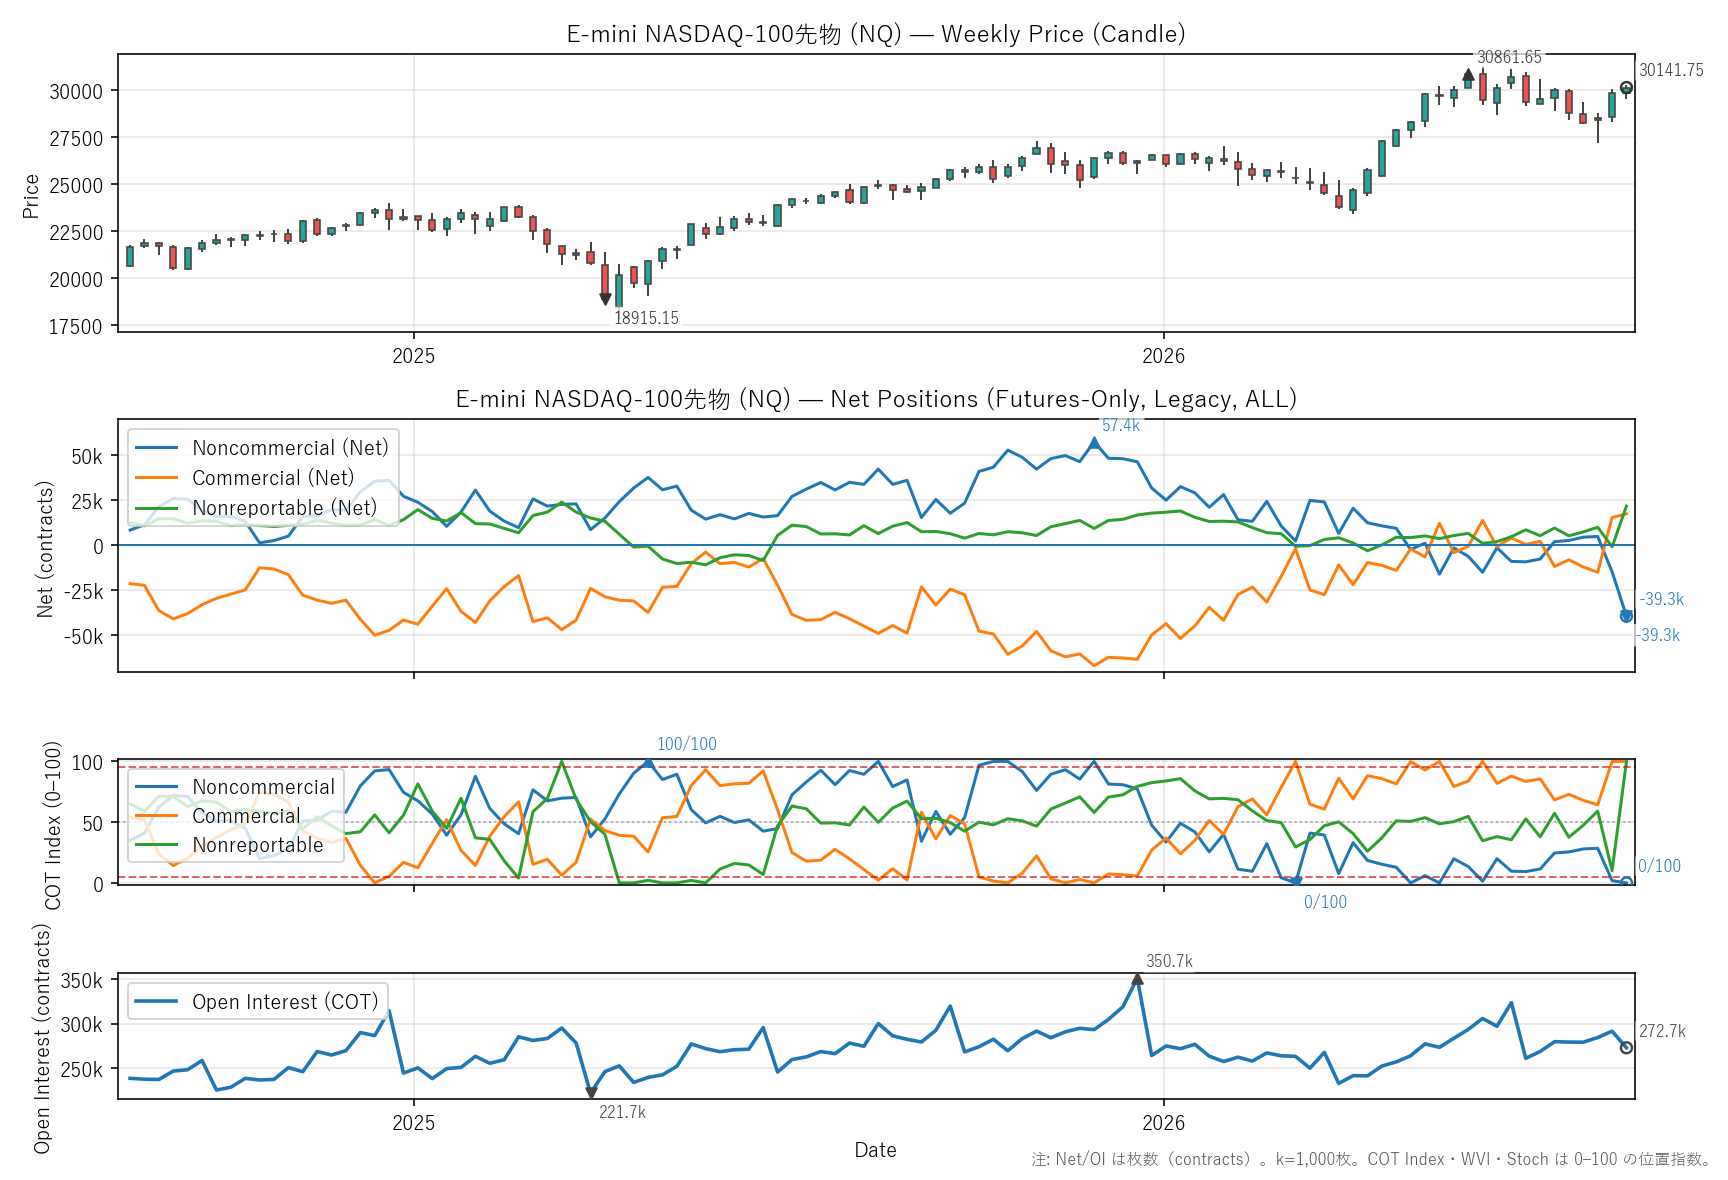Click the 2026 tick under the open interest chart
The image size is (1728, 1180).
pos(1164,1123)
